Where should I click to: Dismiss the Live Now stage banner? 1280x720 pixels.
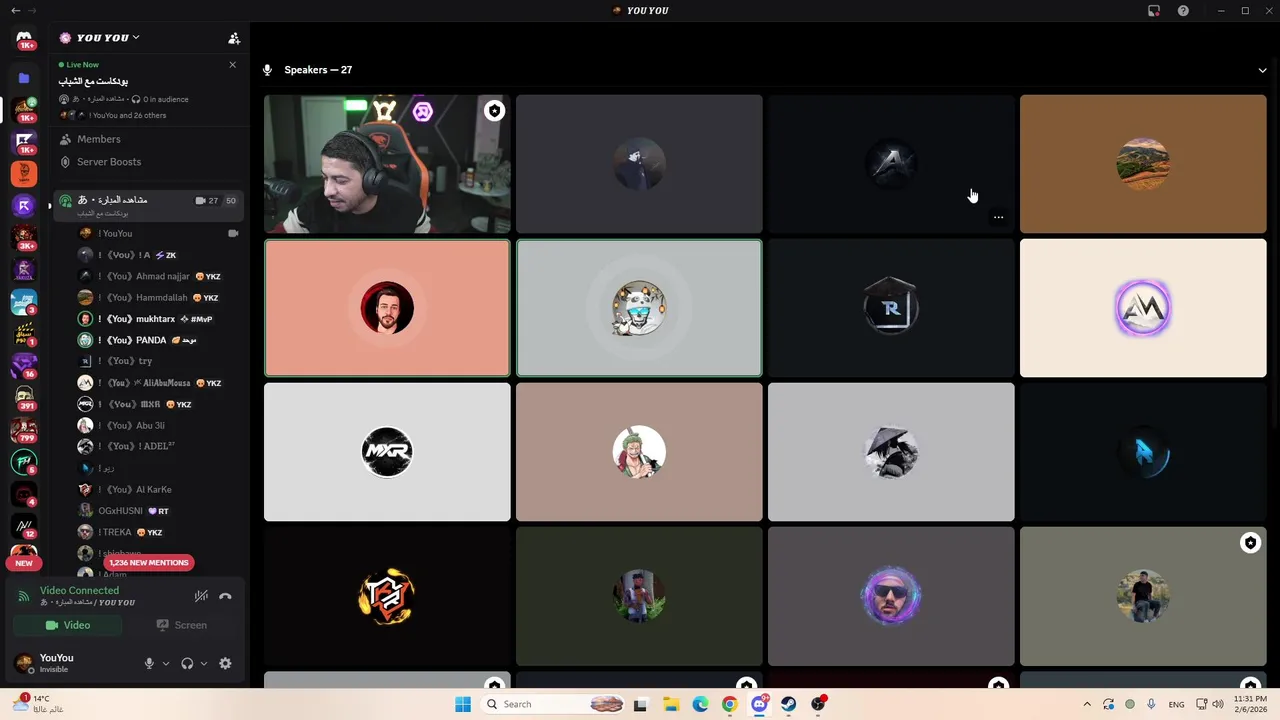point(233,65)
